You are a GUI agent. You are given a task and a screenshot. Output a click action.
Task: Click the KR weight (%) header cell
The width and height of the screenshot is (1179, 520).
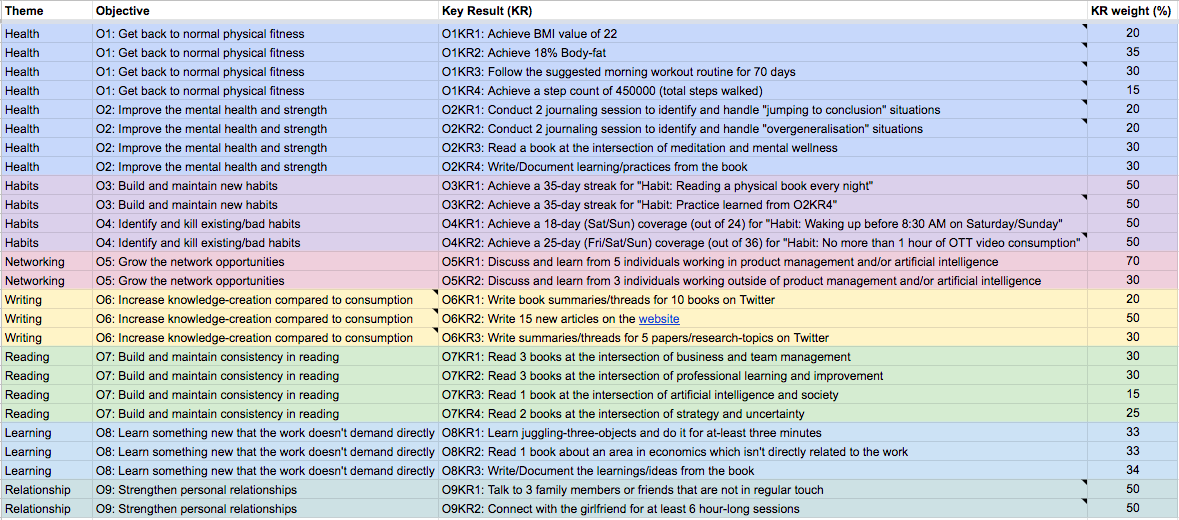[x=1132, y=11]
